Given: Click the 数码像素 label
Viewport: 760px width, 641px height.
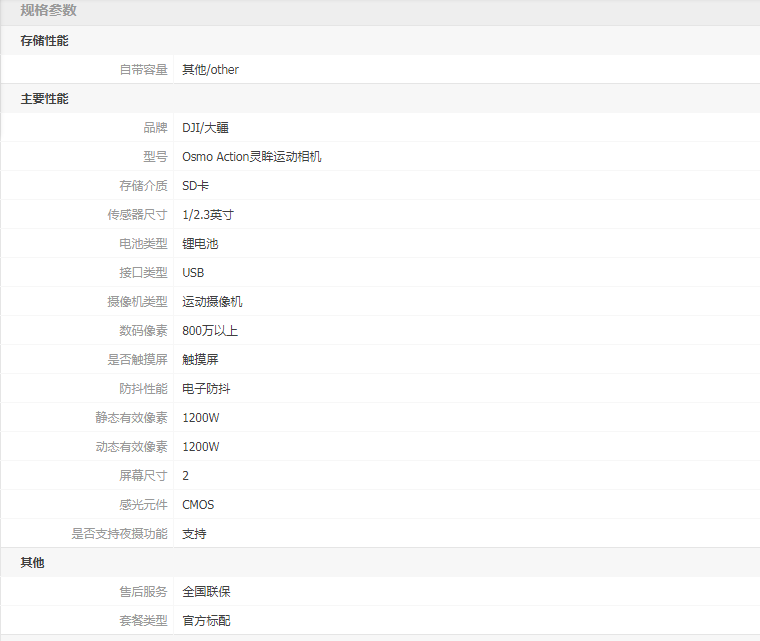Looking at the screenshot, I should point(143,331).
